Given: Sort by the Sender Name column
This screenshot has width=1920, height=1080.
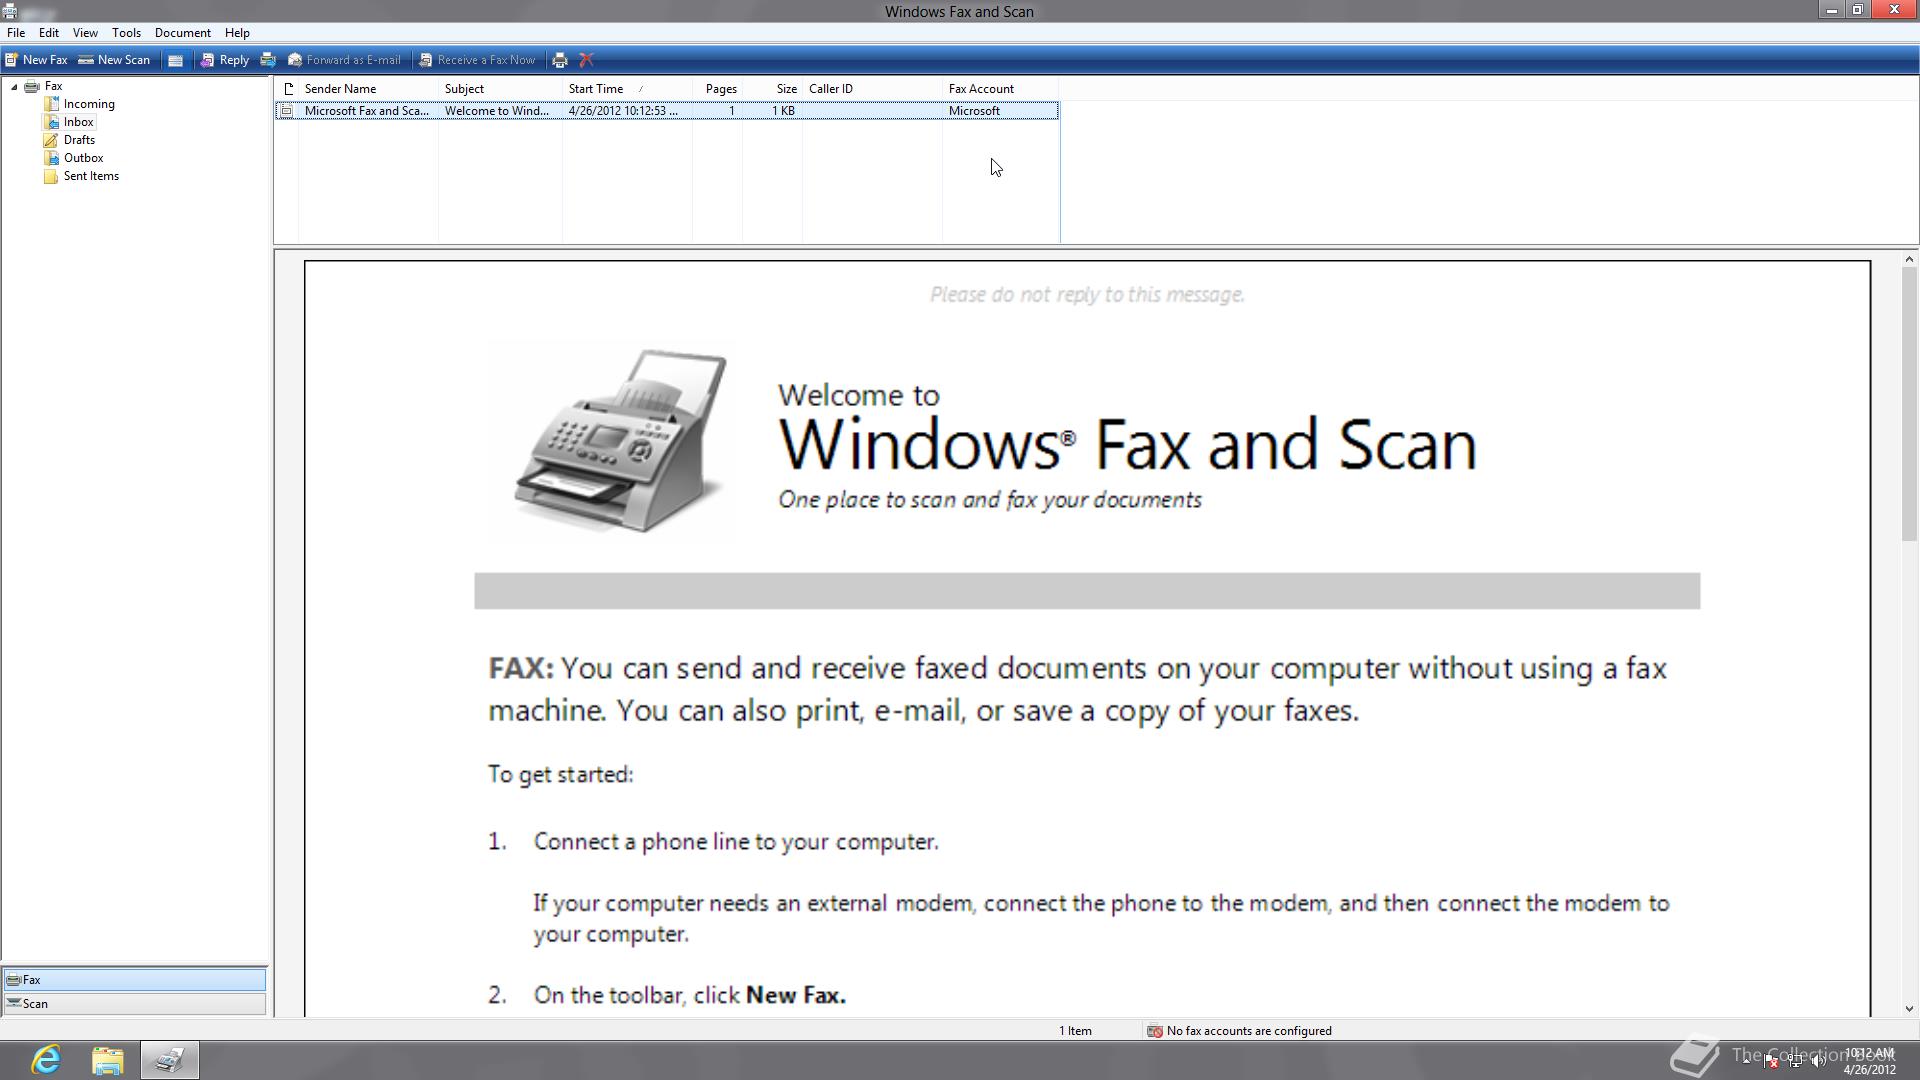Looking at the screenshot, I should pyautogui.click(x=368, y=89).
